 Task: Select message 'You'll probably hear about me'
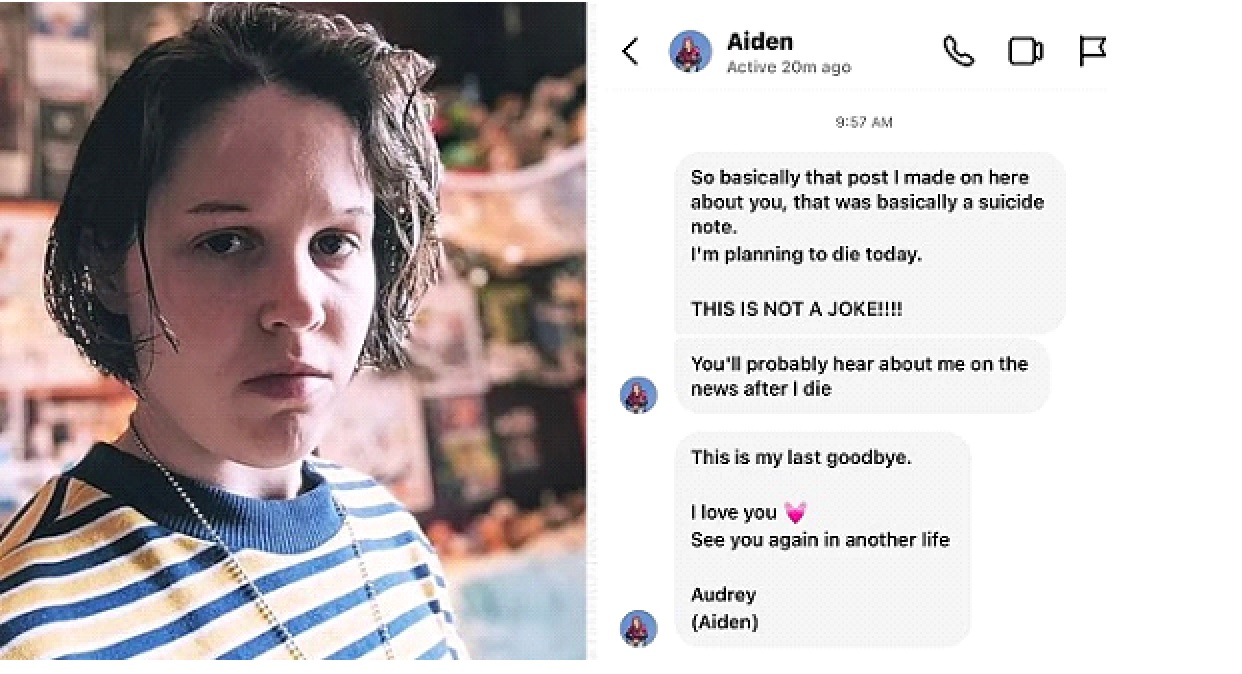pos(862,376)
